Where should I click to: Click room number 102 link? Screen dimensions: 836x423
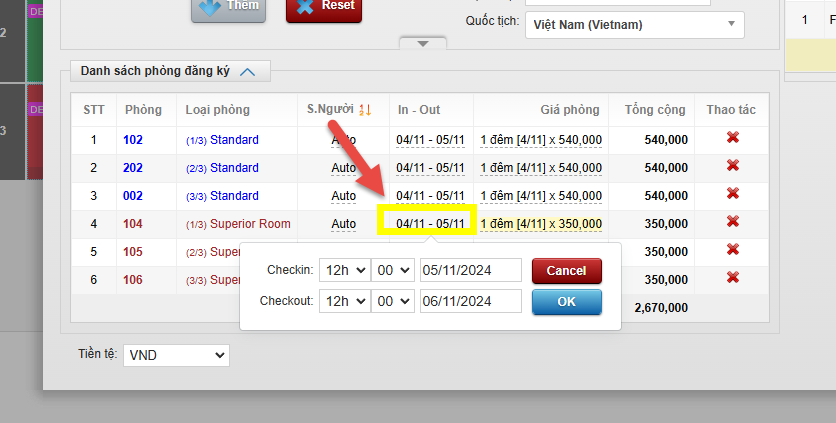coord(134,140)
